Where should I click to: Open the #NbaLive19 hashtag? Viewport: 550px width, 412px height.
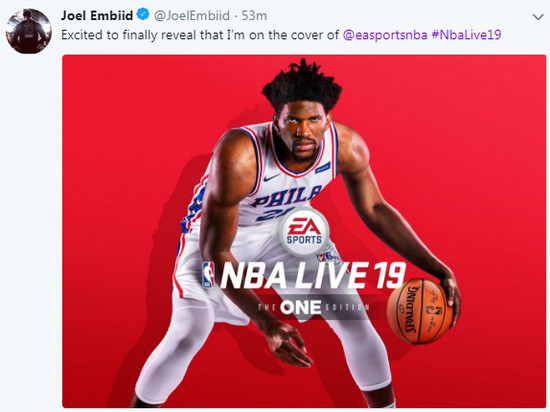(x=466, y=34)
